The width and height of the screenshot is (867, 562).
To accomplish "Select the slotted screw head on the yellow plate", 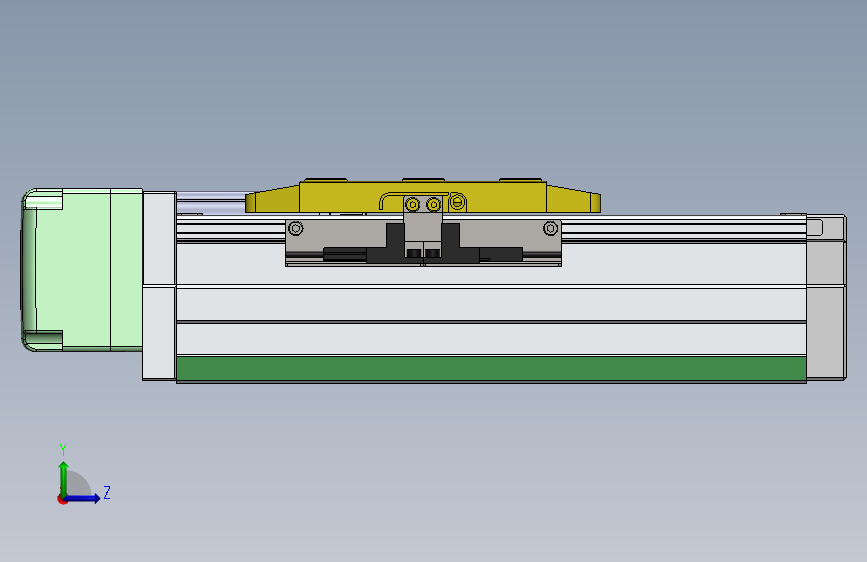I will 457,202.
